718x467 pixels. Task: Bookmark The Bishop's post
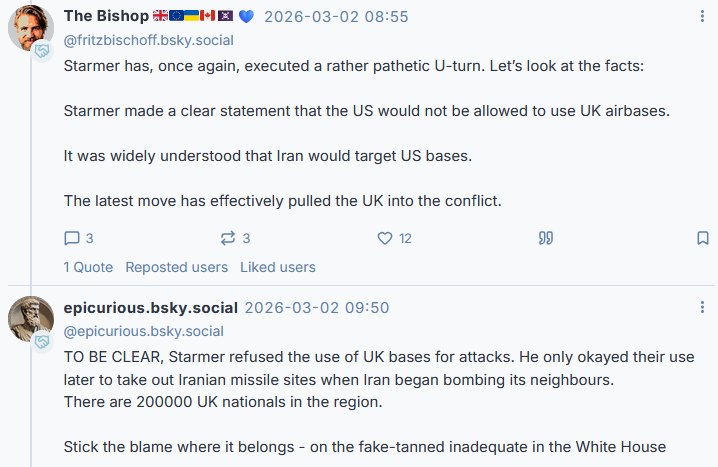pyautogui.click(x=702, y=238)
